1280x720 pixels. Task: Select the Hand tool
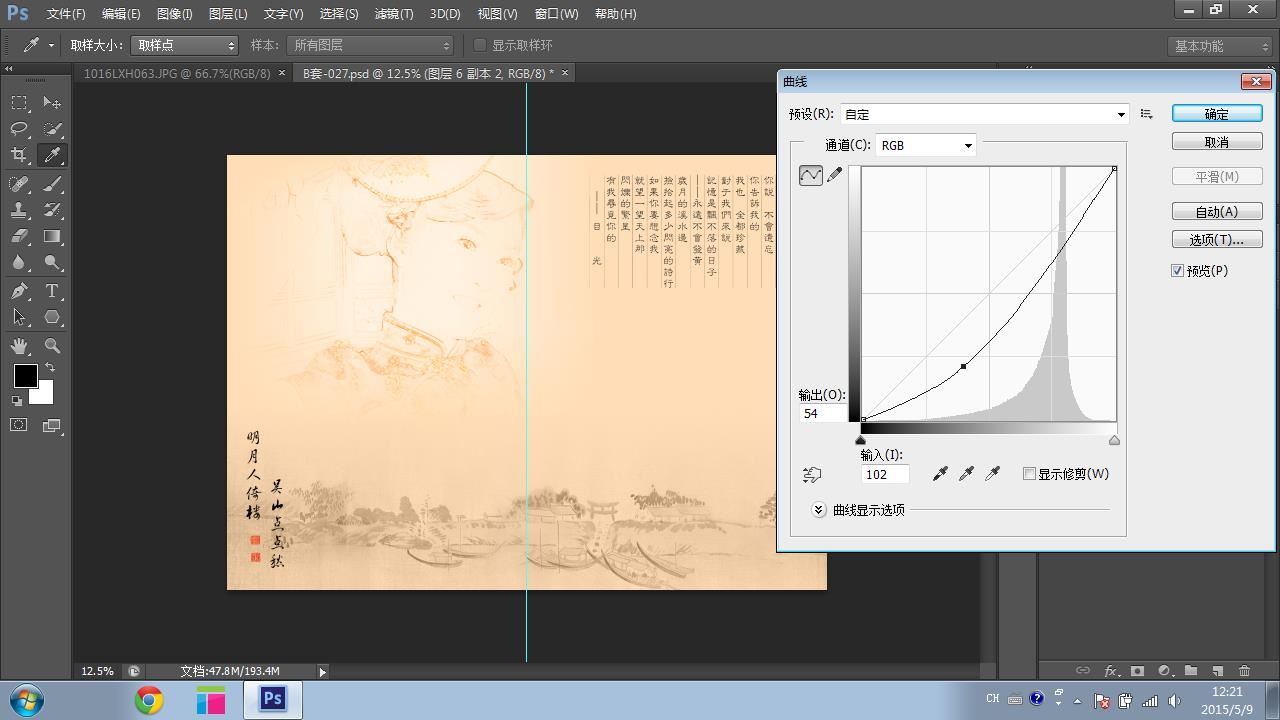[19, 346]
